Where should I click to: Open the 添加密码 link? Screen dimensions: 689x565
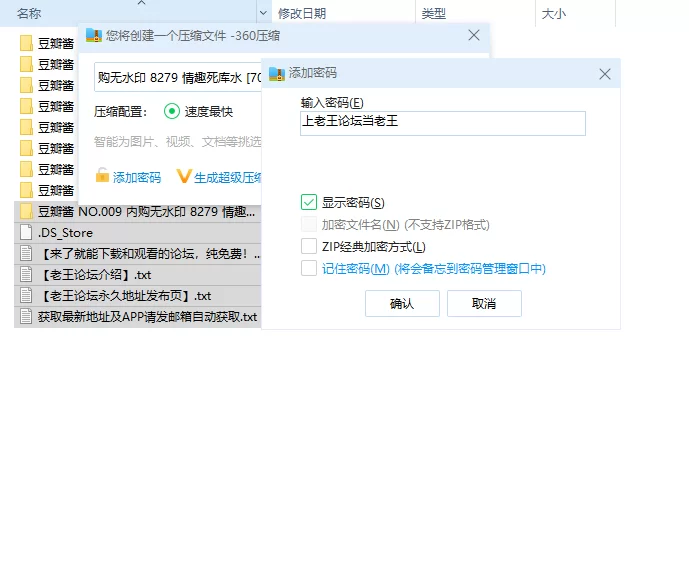(x=136, y=177)
